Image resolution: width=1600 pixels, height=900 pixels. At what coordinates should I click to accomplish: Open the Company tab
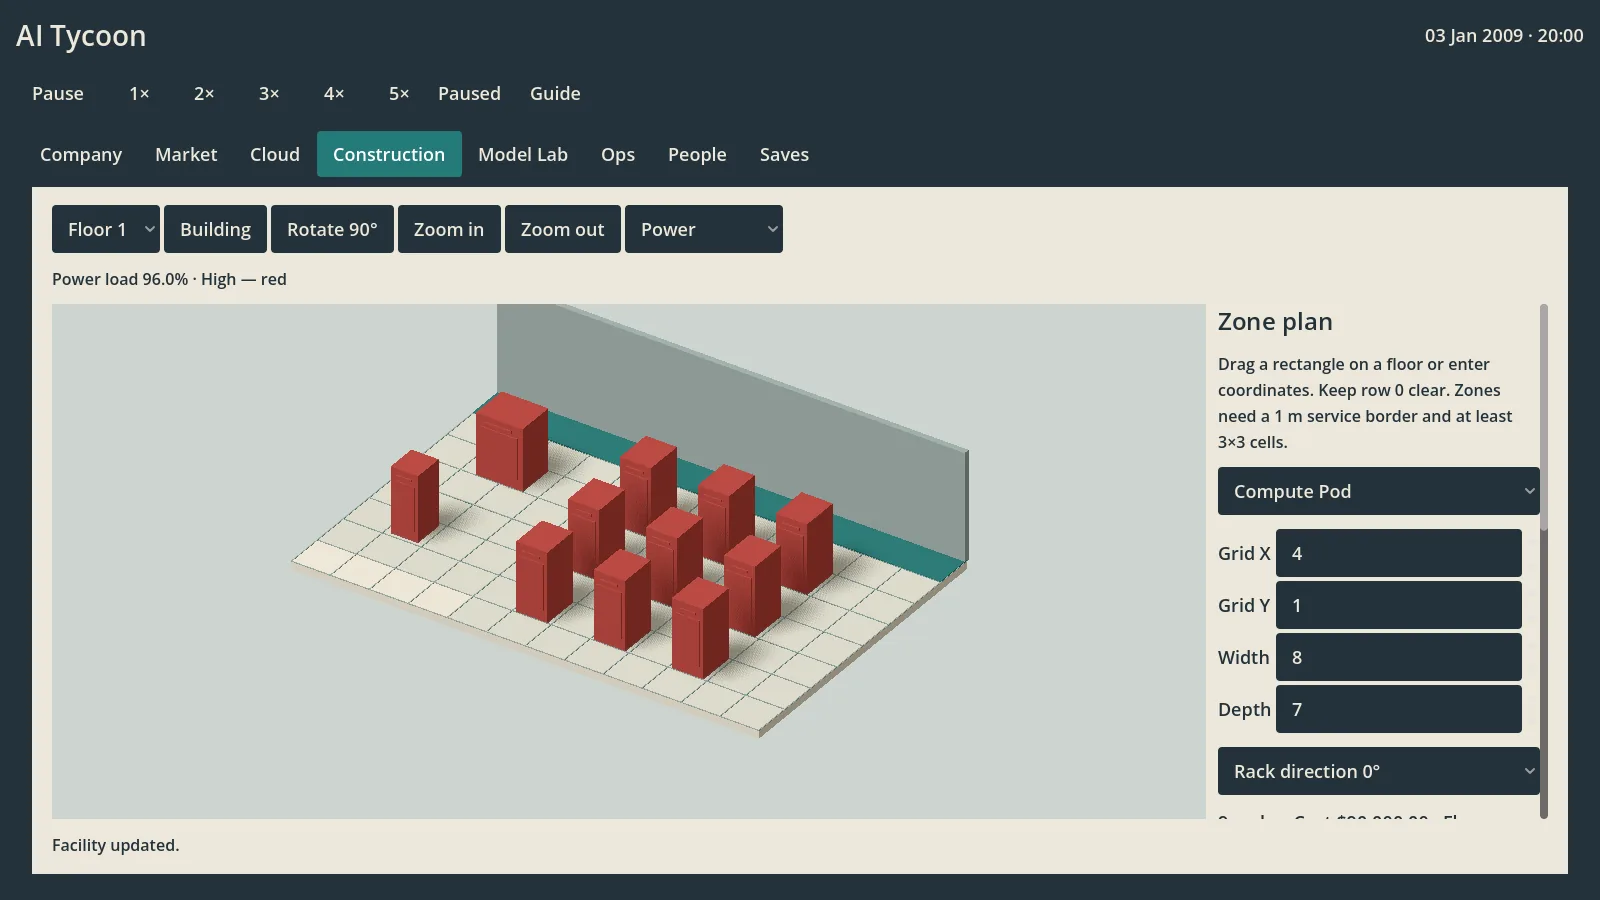click(81, 154)
